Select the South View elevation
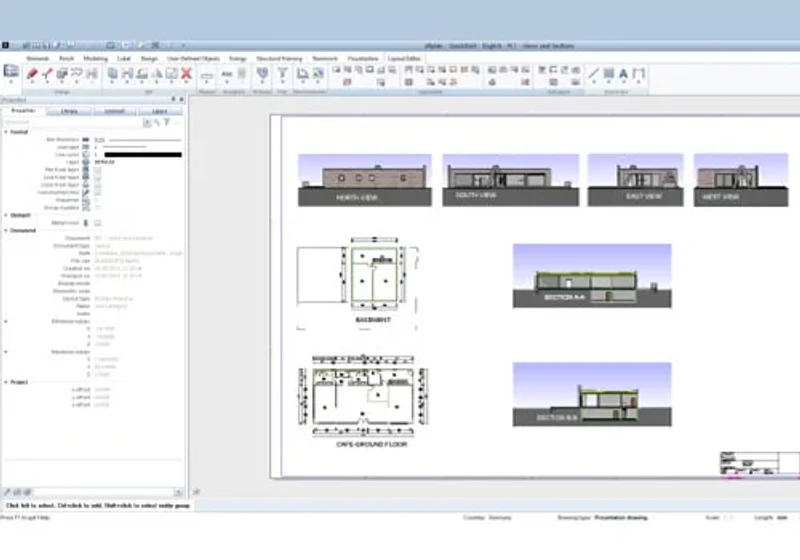Screen dimensions: 800x560 coord(511,180)
